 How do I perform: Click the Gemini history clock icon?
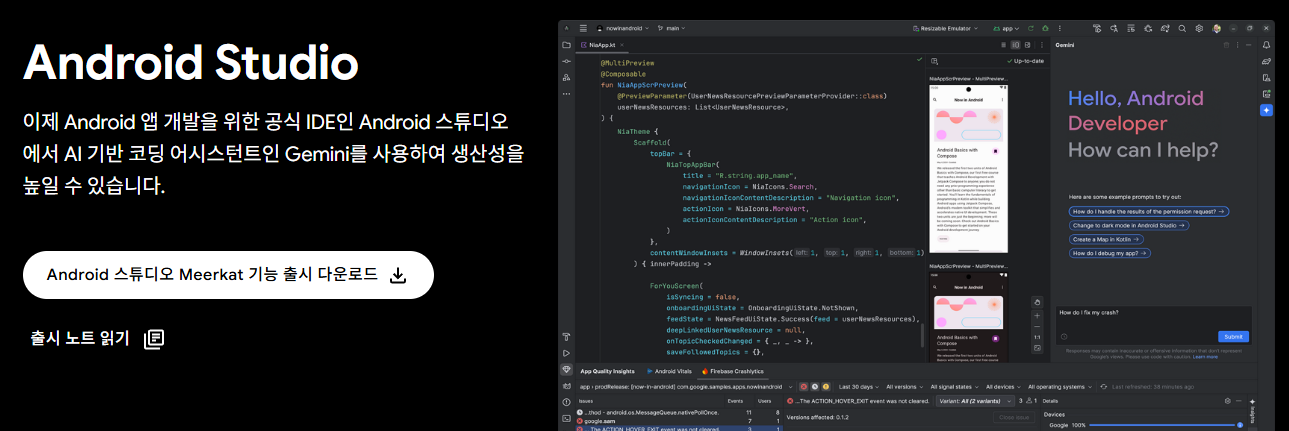[1064, 337]
